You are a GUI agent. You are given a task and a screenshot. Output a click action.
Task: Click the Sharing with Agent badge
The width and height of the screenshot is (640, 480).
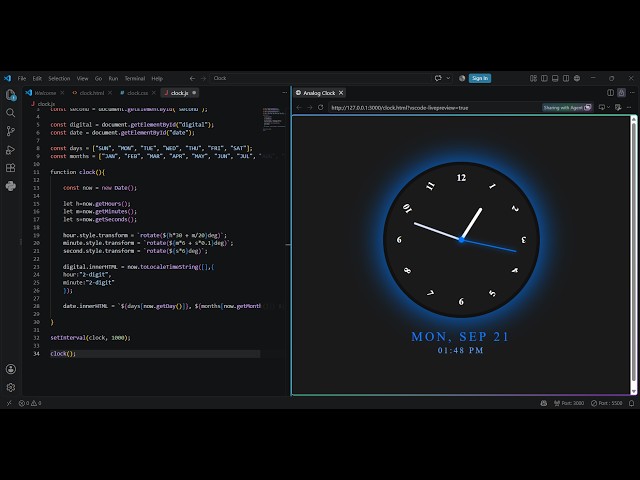(567, 107)
